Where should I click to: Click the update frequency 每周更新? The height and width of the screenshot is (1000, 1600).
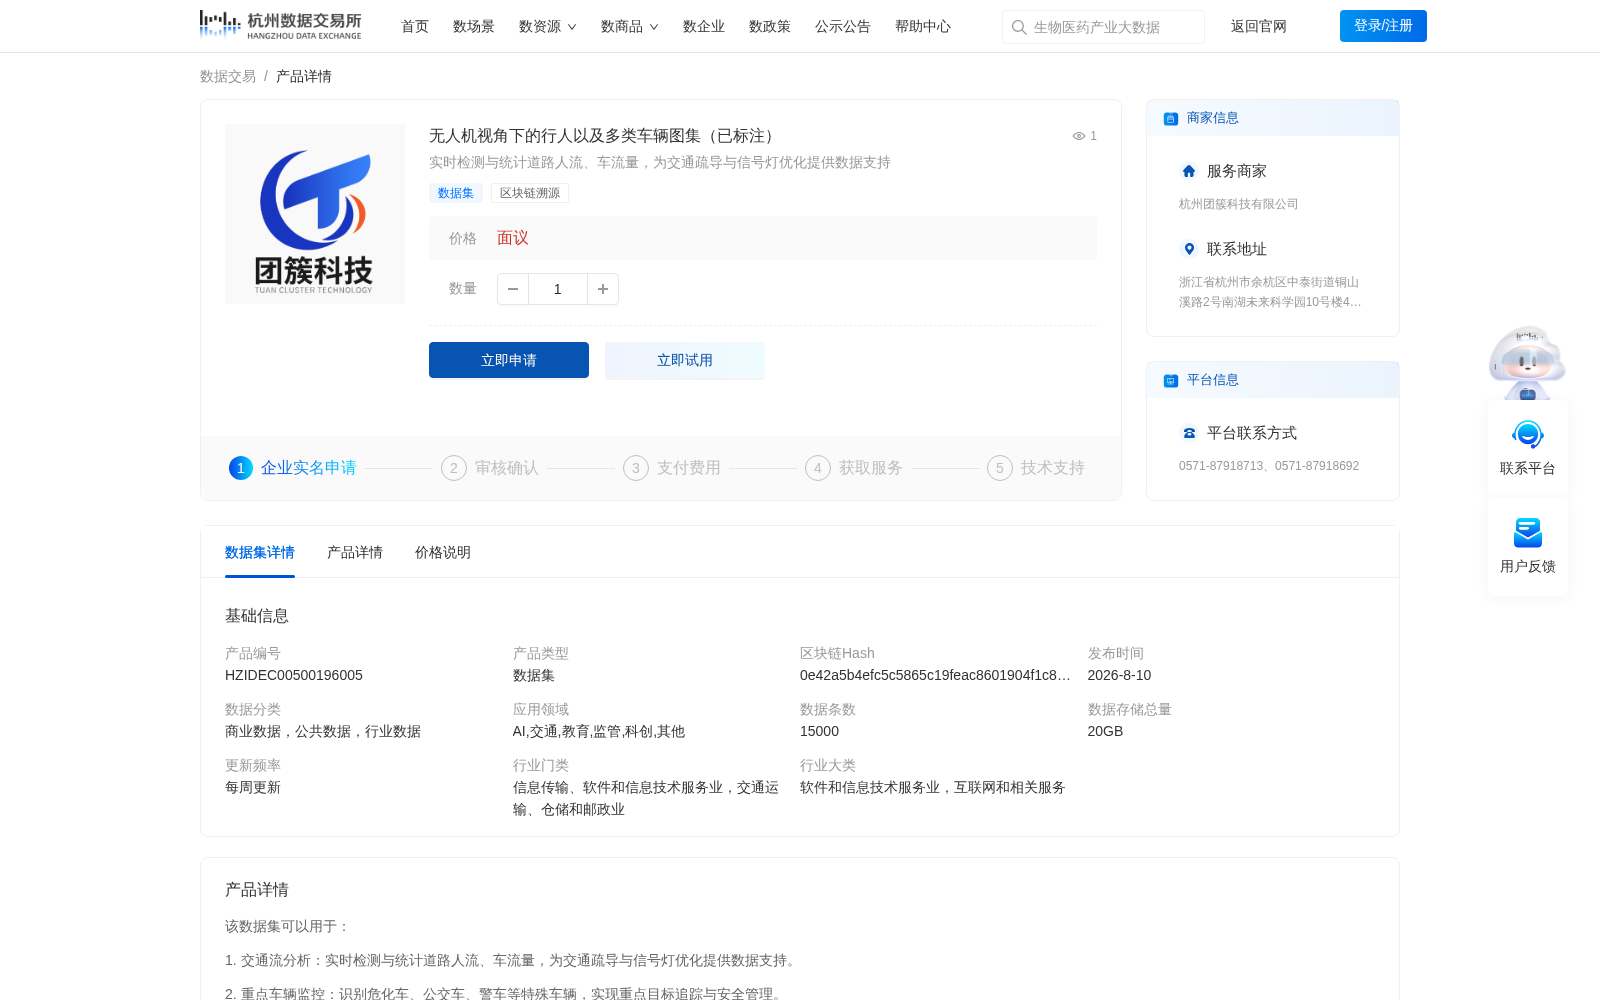pyautogui.click(x=253, y=787)
